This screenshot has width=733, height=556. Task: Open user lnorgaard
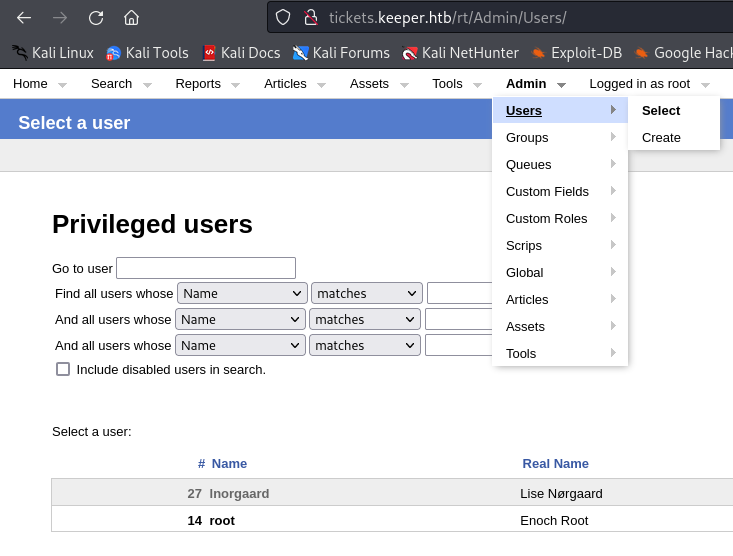point(239,493)
